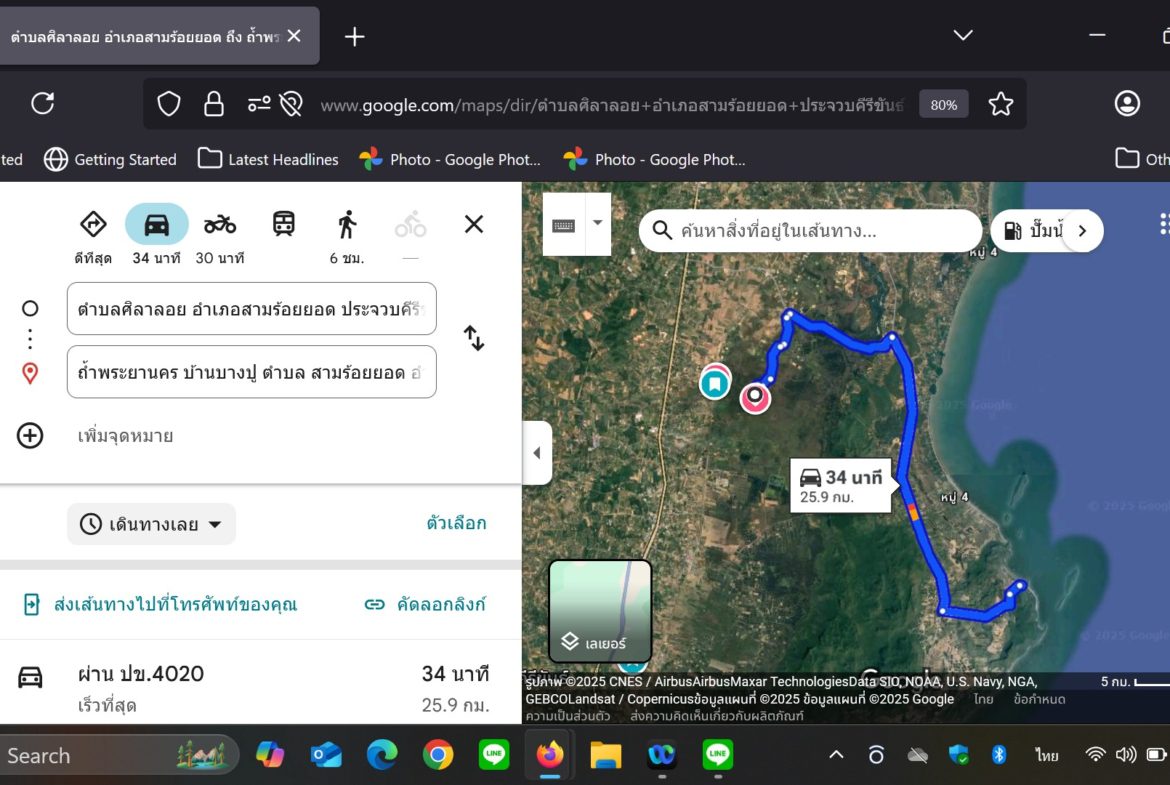Select the motorcycle travel mode
Screen dimensions: 1170x785
pyautogui.click(x=219, y=224)
